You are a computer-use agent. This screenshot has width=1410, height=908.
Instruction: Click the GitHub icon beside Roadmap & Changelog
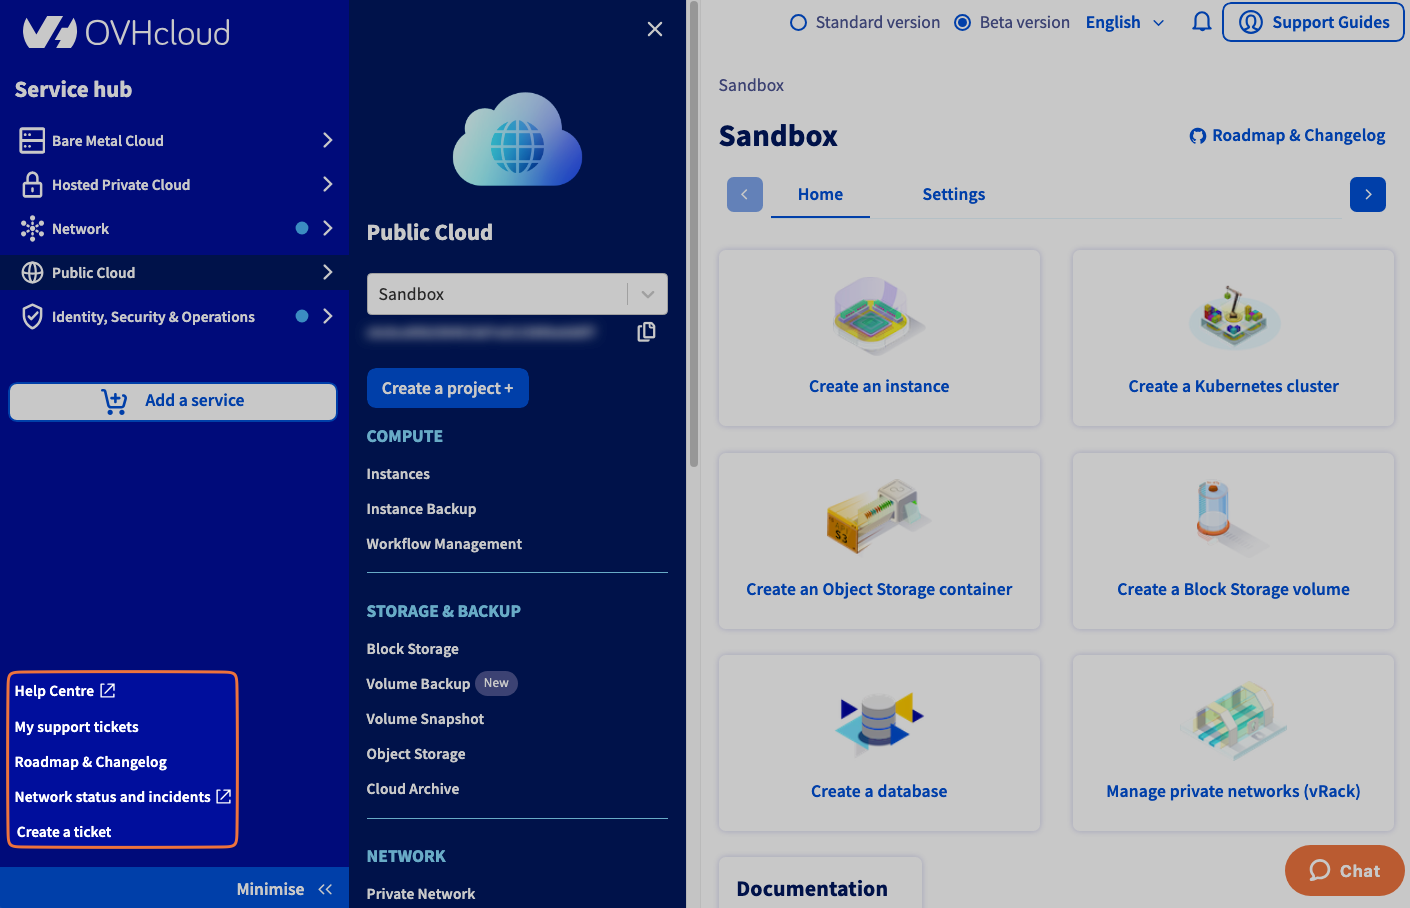(x=1197, y=136)
